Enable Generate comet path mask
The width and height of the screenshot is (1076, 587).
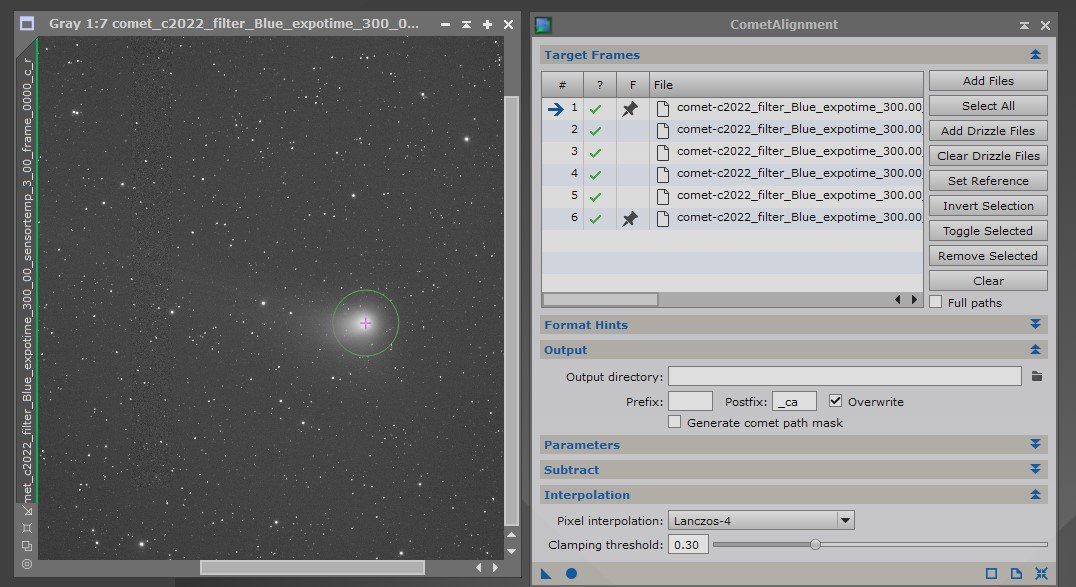pyautogui.click(x=675, y=421)
